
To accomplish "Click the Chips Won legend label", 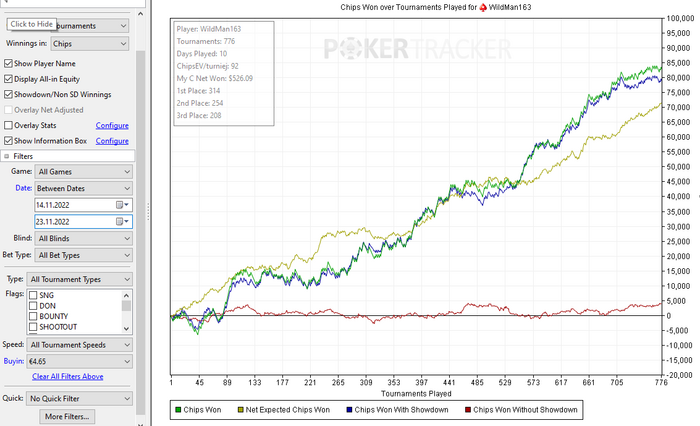I will tap(202, 409).
